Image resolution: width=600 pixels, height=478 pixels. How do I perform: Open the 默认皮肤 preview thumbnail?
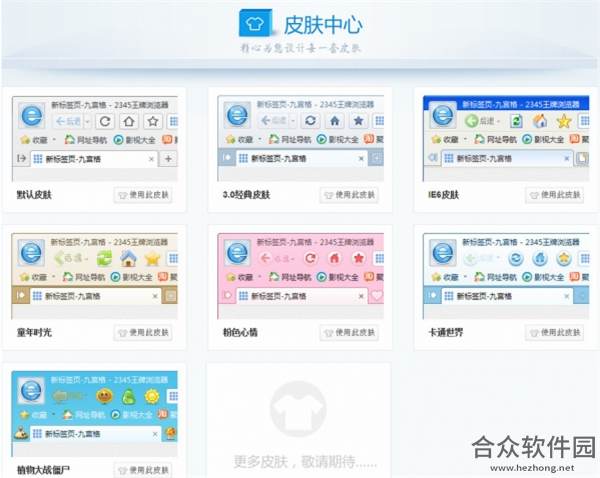click(x=95, y=139)
